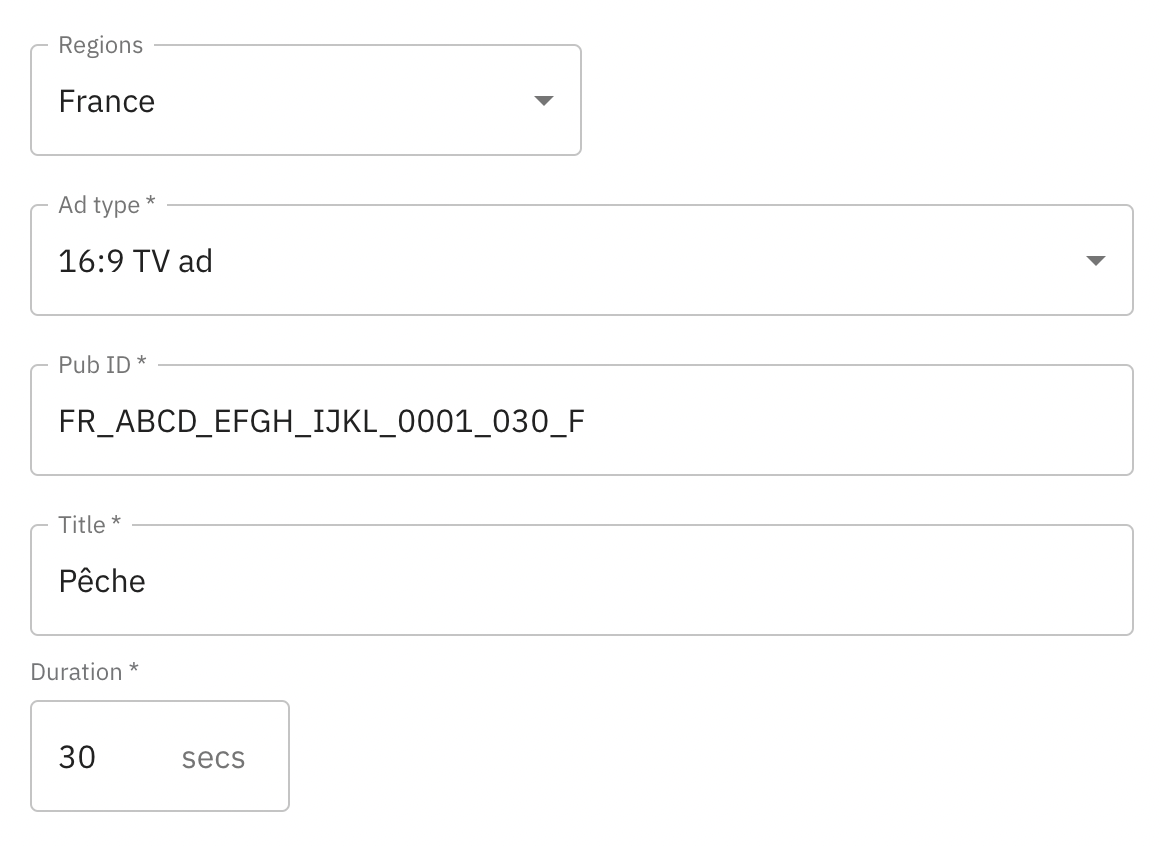This screenshot has height=846, width=1160.
Task: Click the "Pub ID *" field label
Action: 102,365
